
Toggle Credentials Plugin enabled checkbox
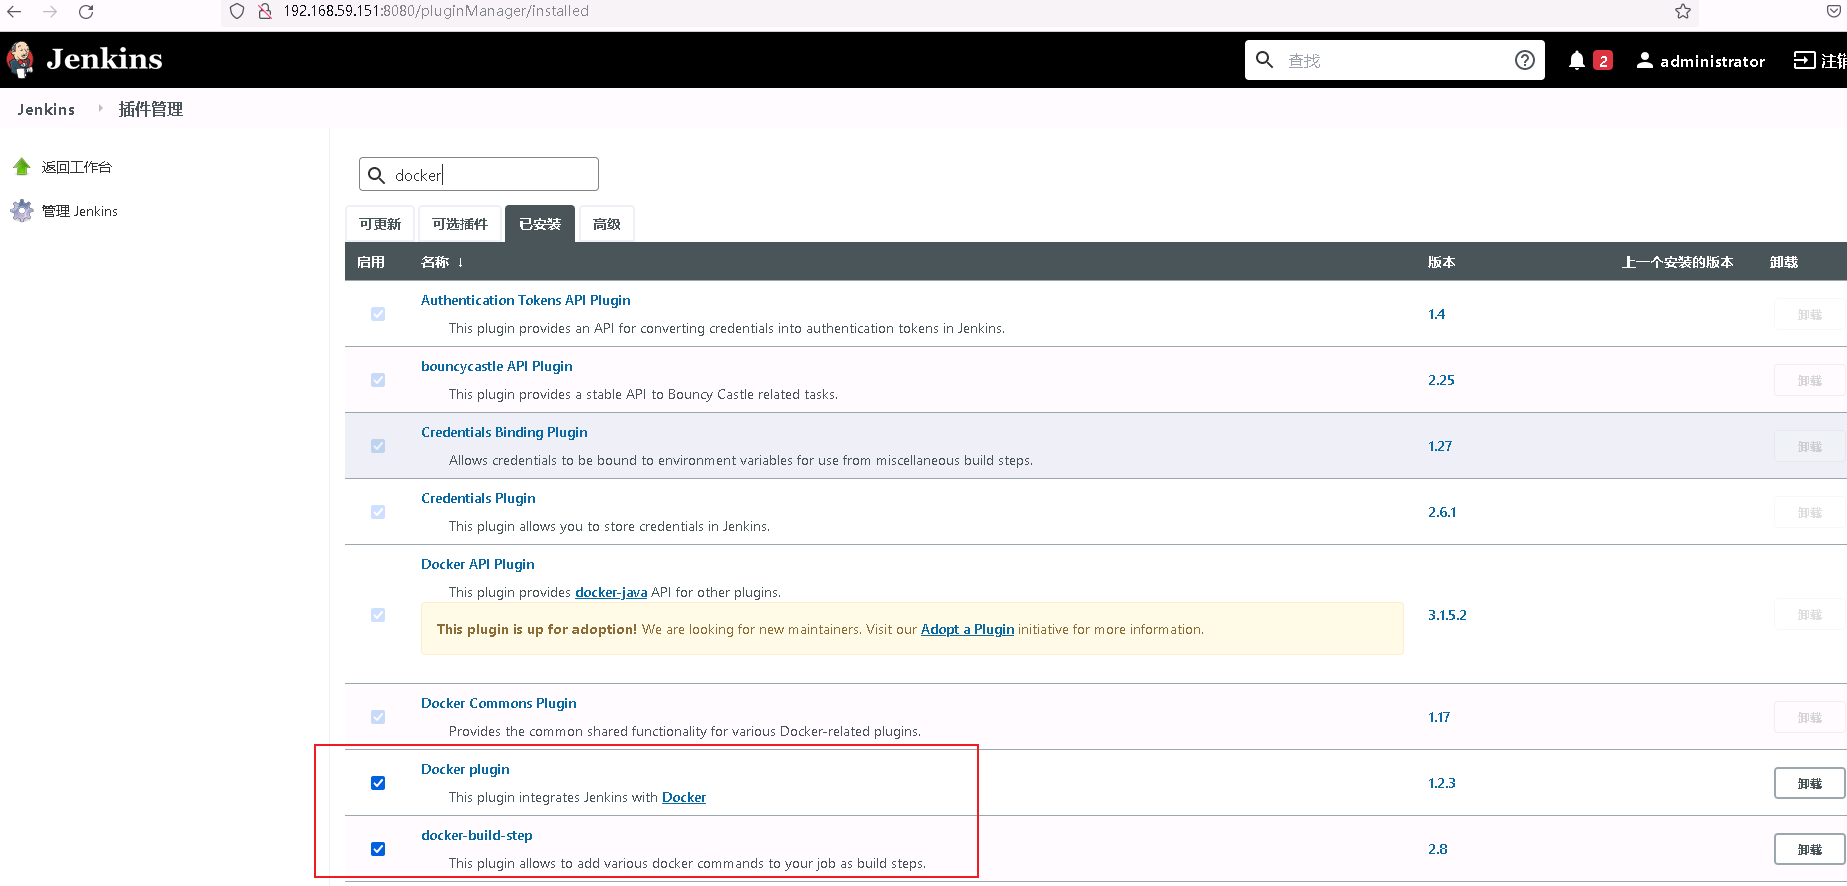point(378,512)
